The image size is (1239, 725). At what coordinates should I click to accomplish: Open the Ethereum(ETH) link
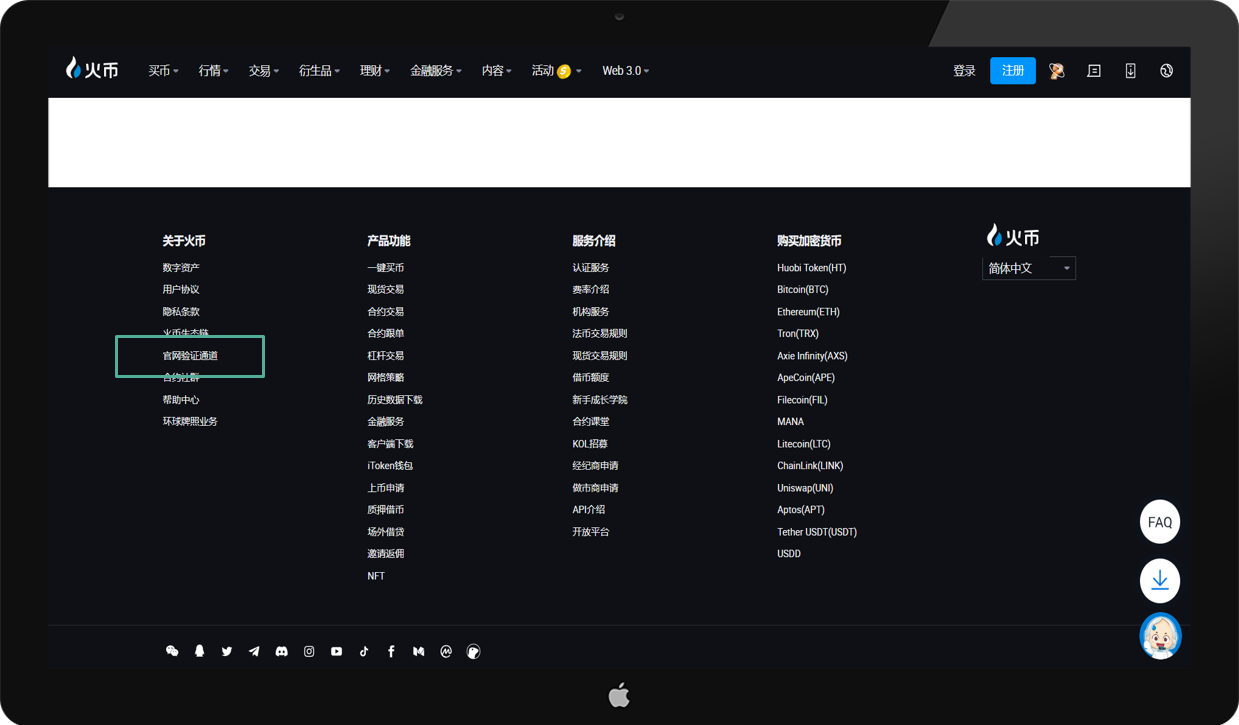click(x=808, y=312)
